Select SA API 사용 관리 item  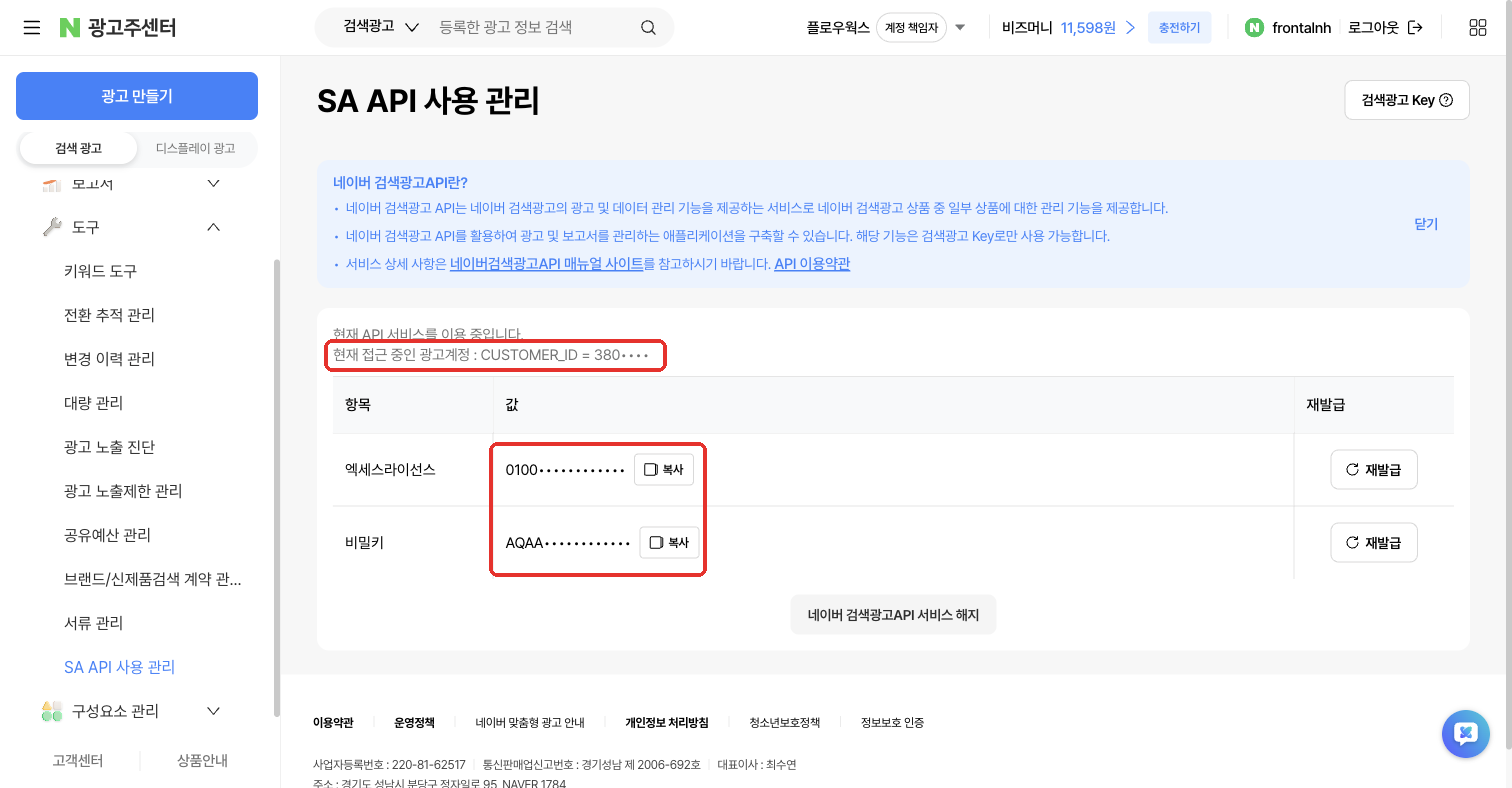coord(119,667)
